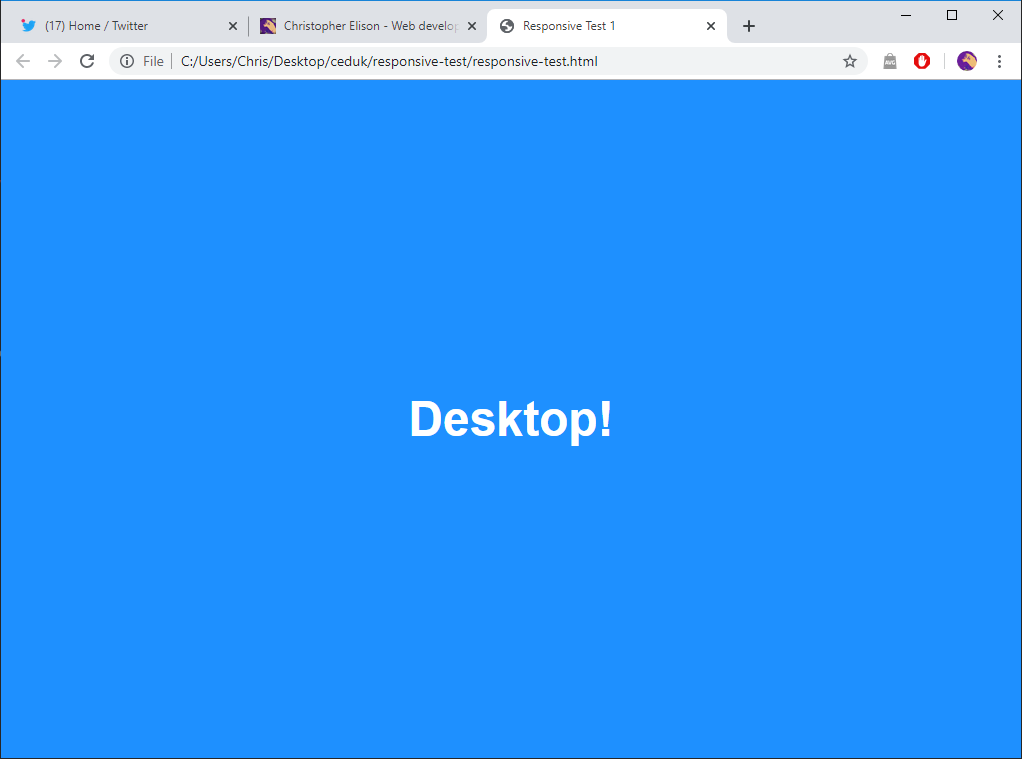Viewport: 1022px width, 759px height.
Task: Go forward to the next page
Action: click(55, 61)
